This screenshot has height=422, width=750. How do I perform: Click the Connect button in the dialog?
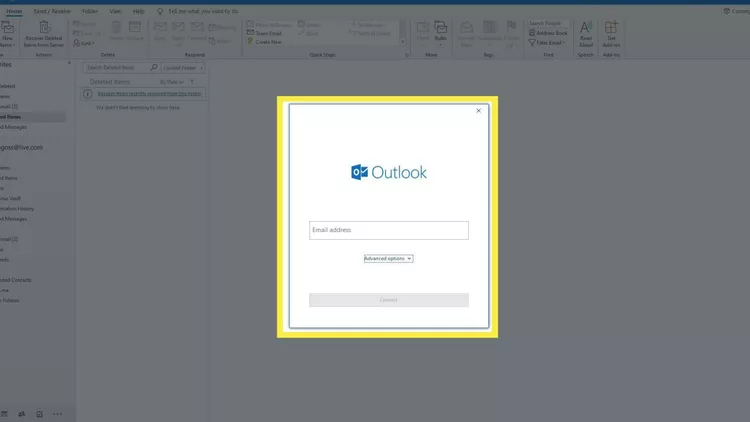(388, 300)
